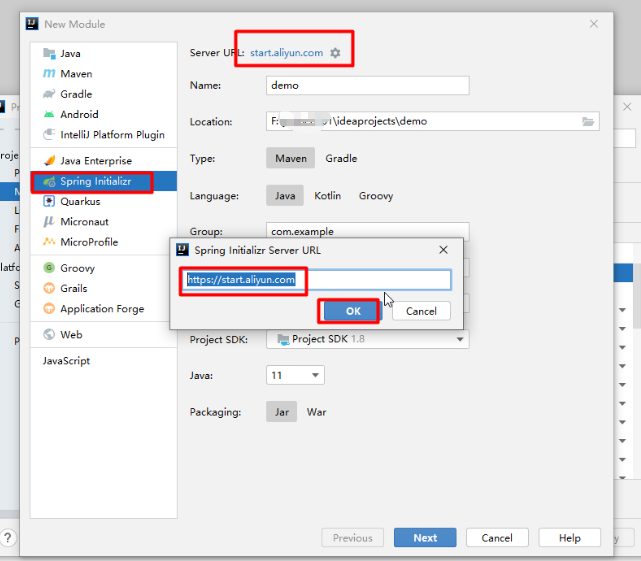Select Java module type

(x=103, y=54)
